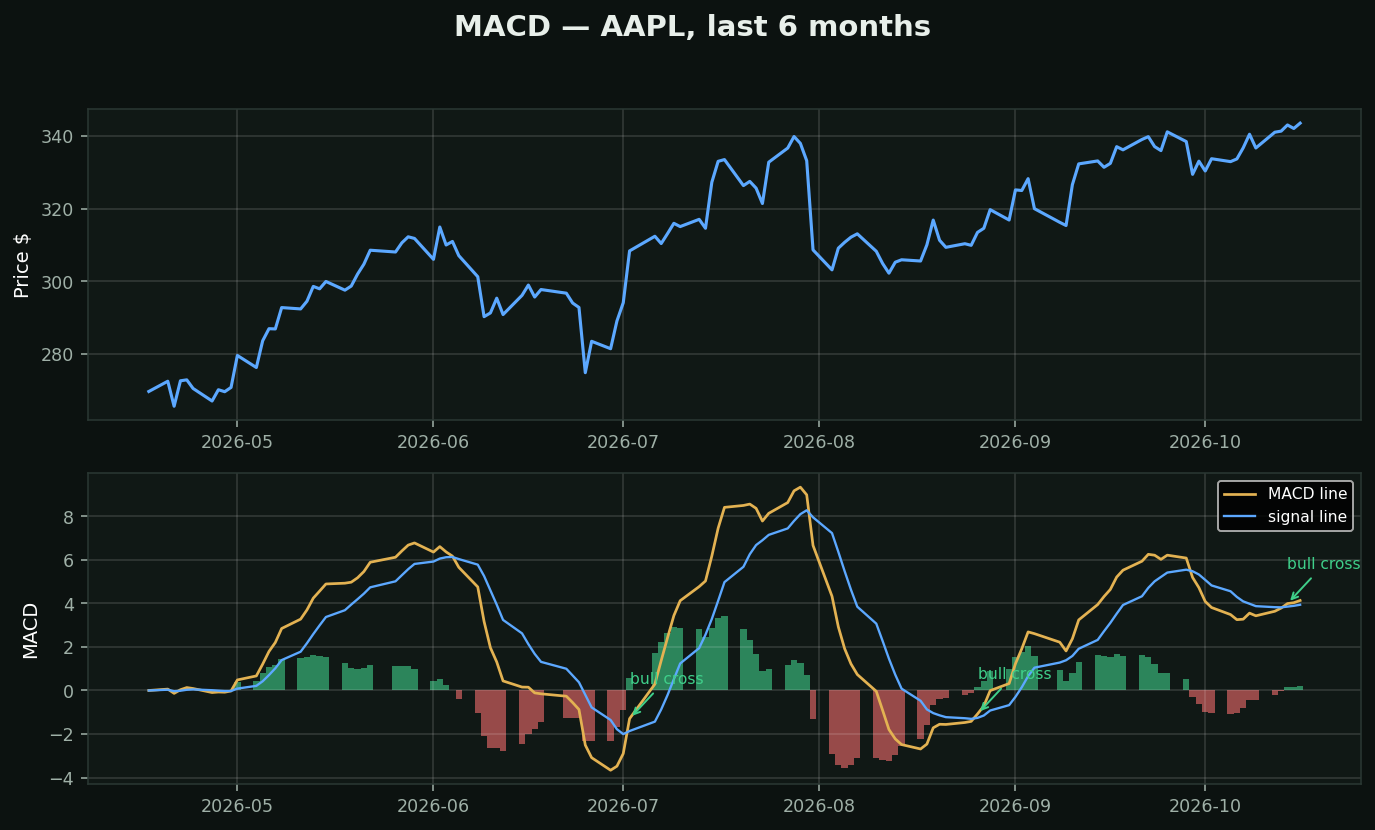Click the "bull cross" annotation near 2026-10

[1323, 564]
